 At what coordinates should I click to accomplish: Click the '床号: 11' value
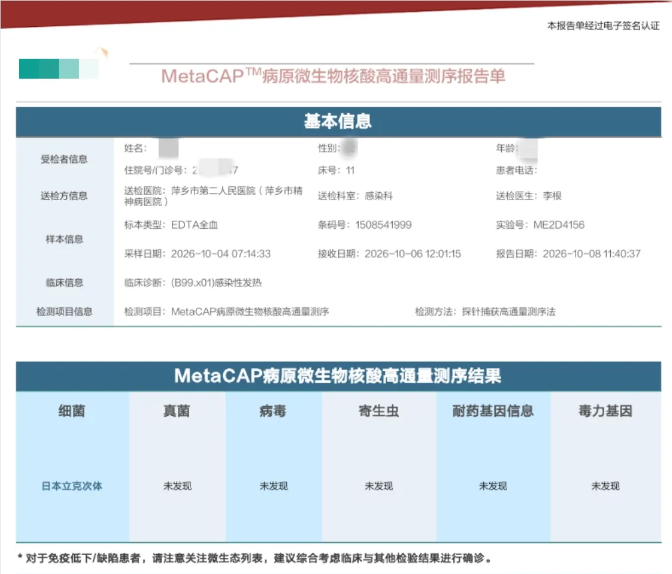[x=336, y=170]
